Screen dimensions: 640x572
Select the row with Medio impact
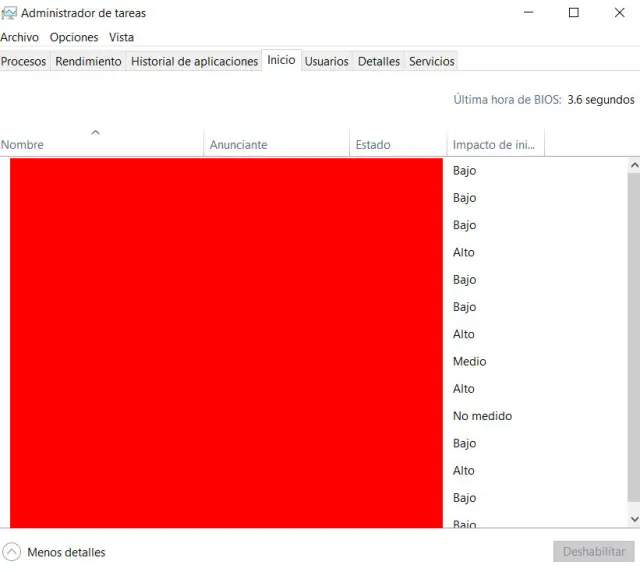pos(469,361)
